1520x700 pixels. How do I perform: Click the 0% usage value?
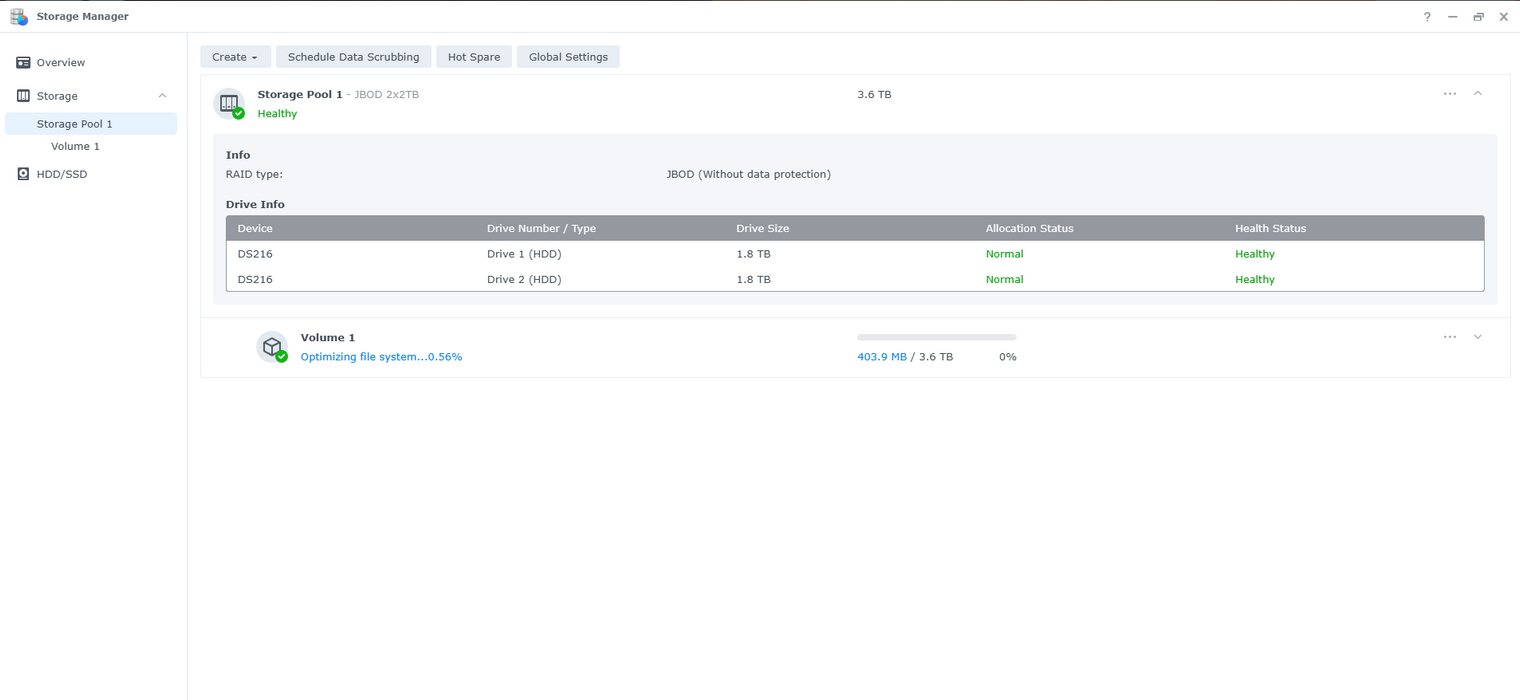click(1008, 357)
